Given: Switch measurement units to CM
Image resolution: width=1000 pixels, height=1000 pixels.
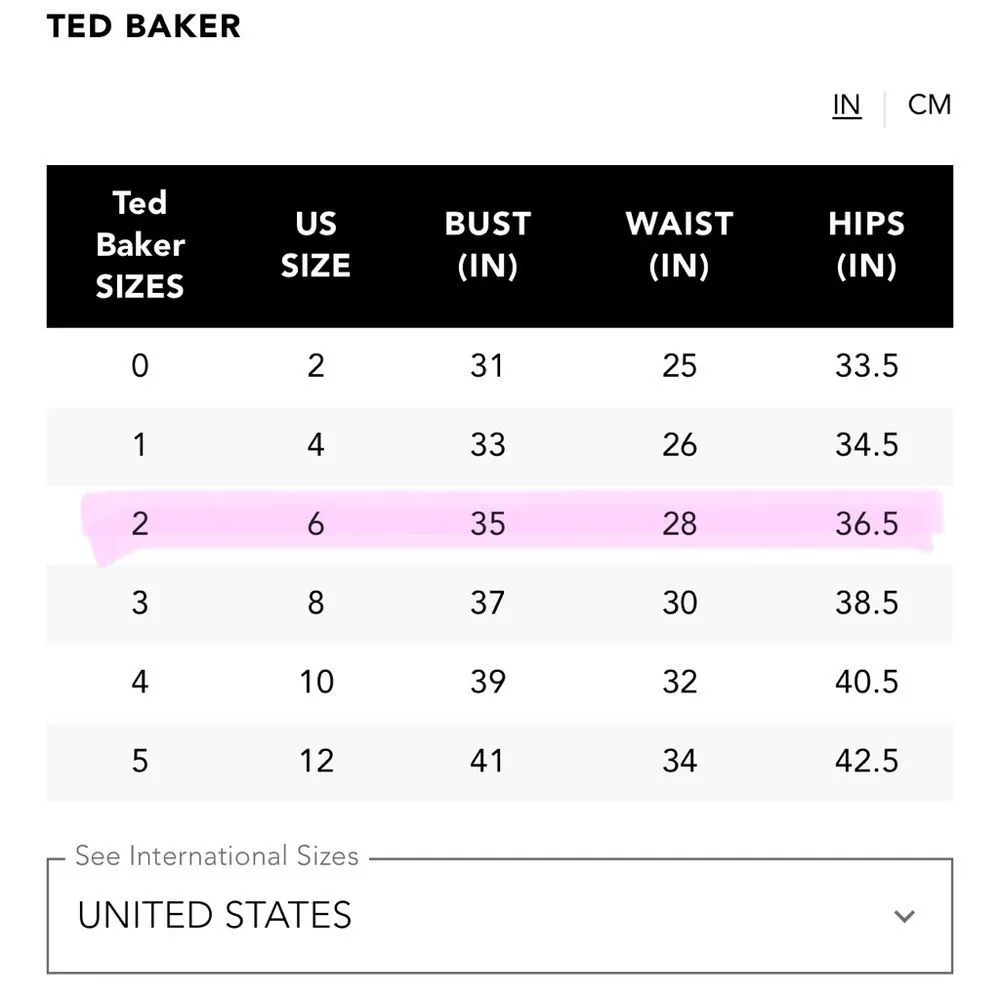Looking at the screenshot, I should tap(929, 105).
